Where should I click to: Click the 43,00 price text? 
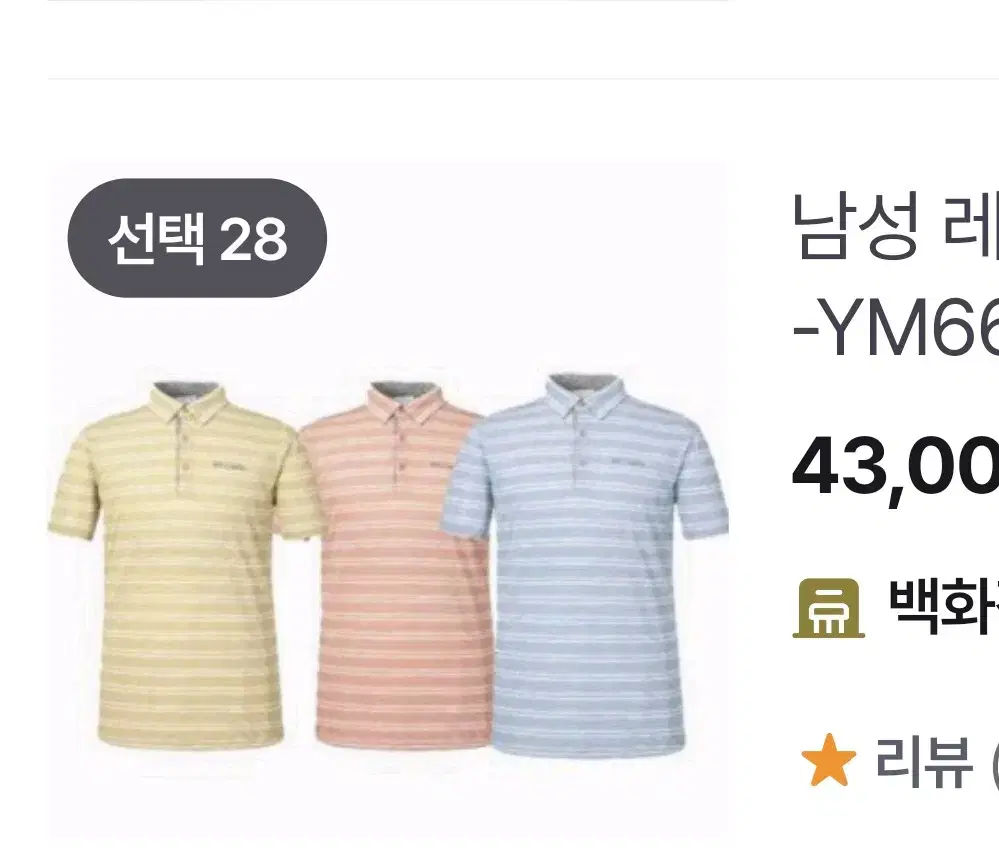point(895,467)
